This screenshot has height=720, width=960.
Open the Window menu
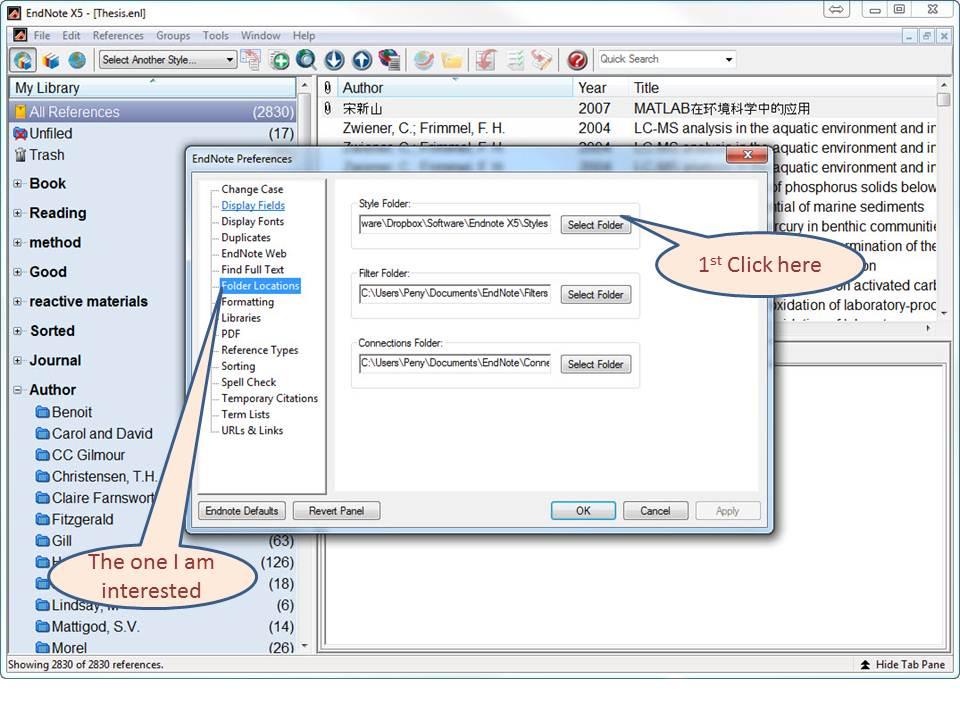(260, 36)
